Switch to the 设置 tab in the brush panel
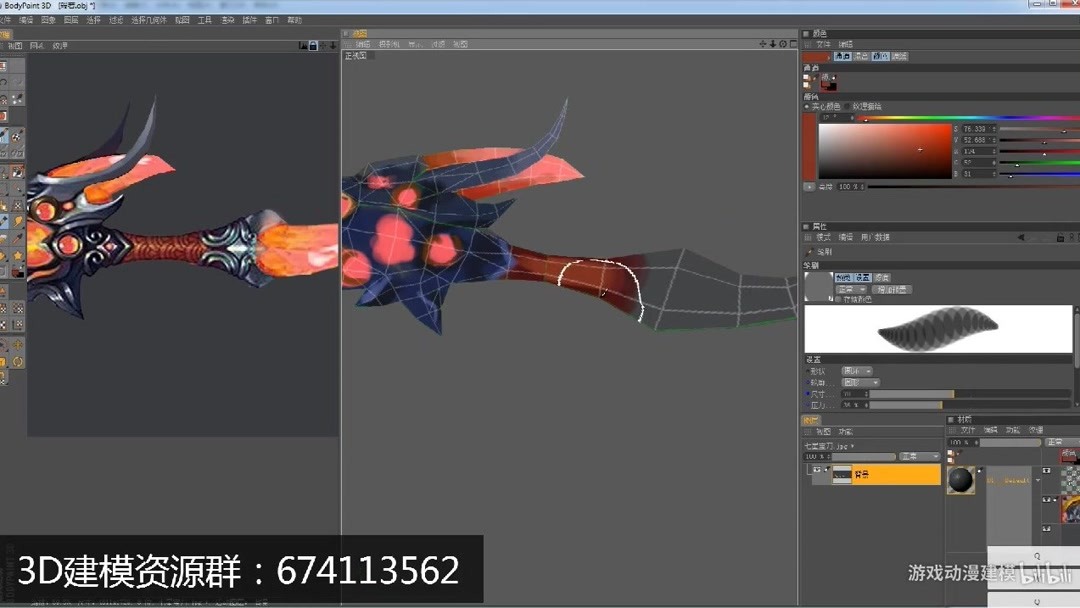The width and height of the screenshot is (1080, 608). click(861, 278)
